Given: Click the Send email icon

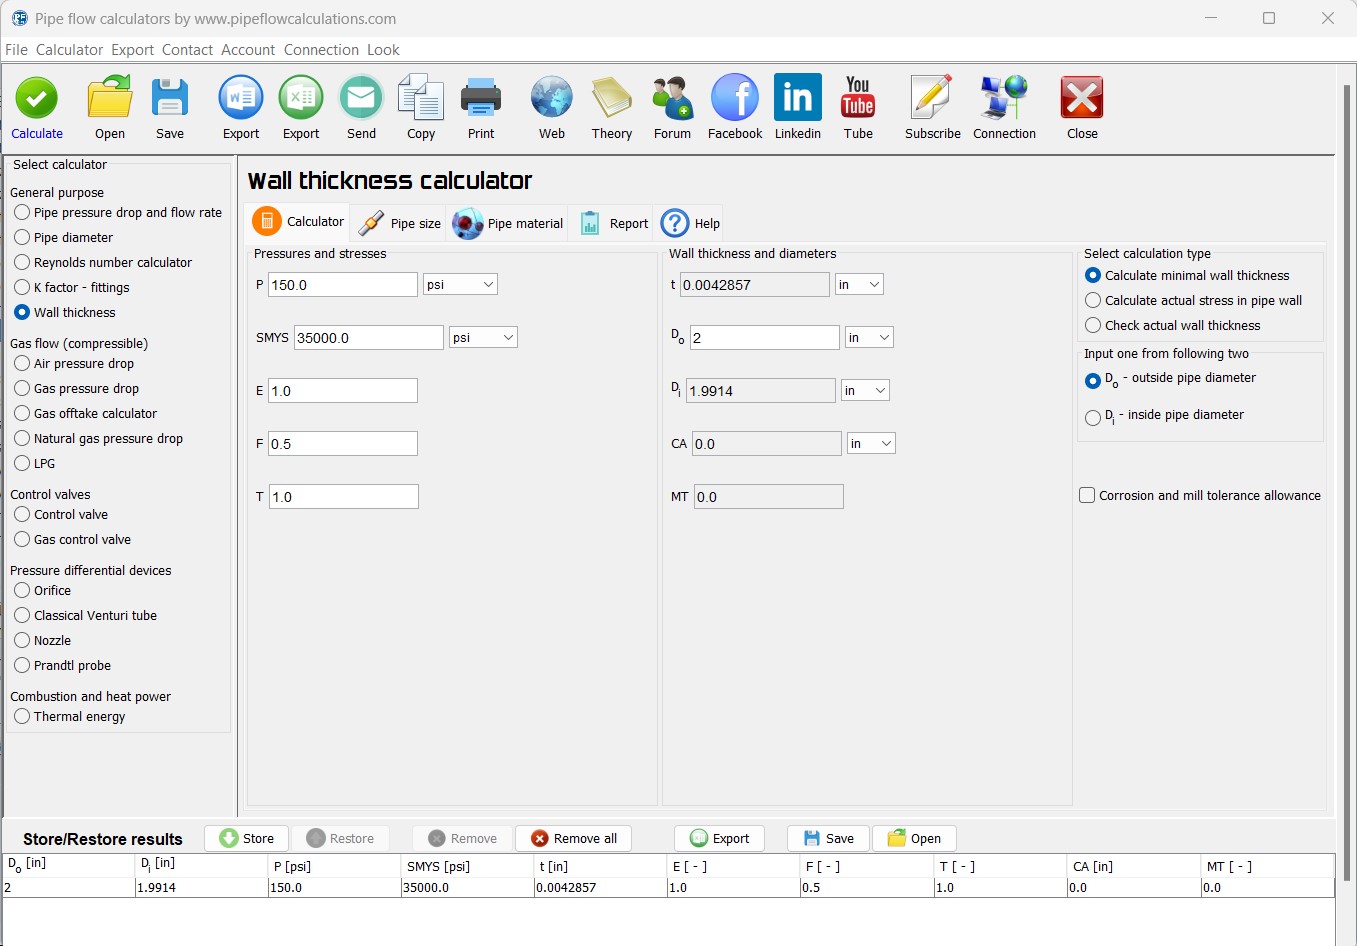Looking at the screenshot, I should click(361, 99).
